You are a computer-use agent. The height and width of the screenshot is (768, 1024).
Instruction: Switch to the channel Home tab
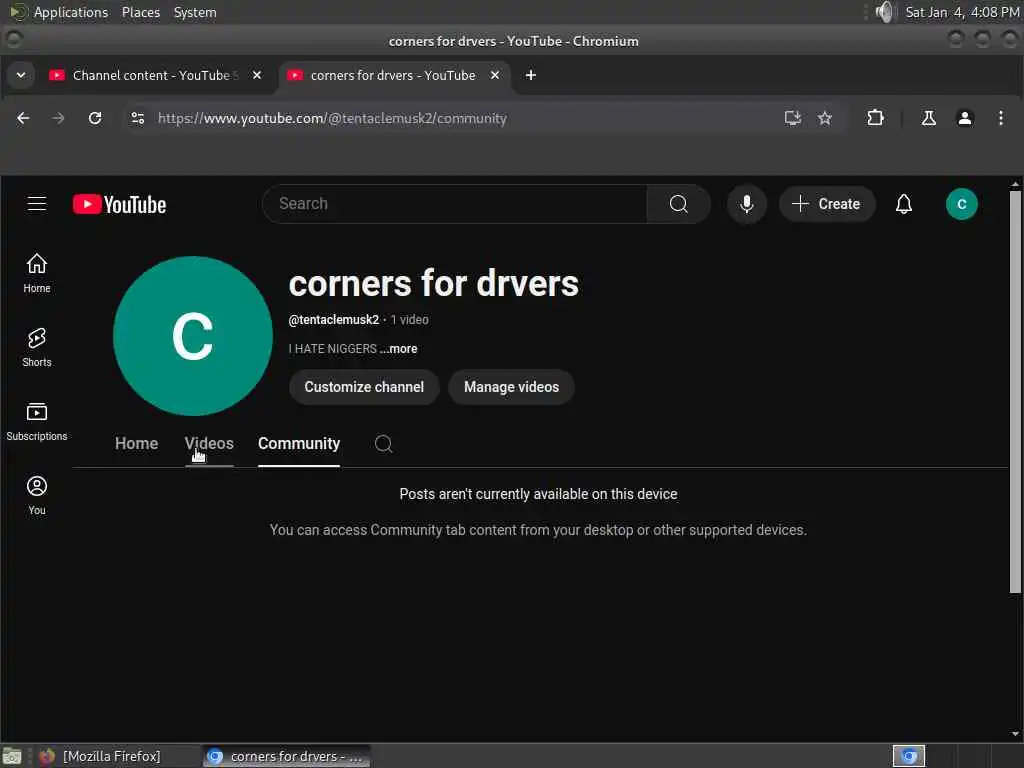(x=136, y=443)
